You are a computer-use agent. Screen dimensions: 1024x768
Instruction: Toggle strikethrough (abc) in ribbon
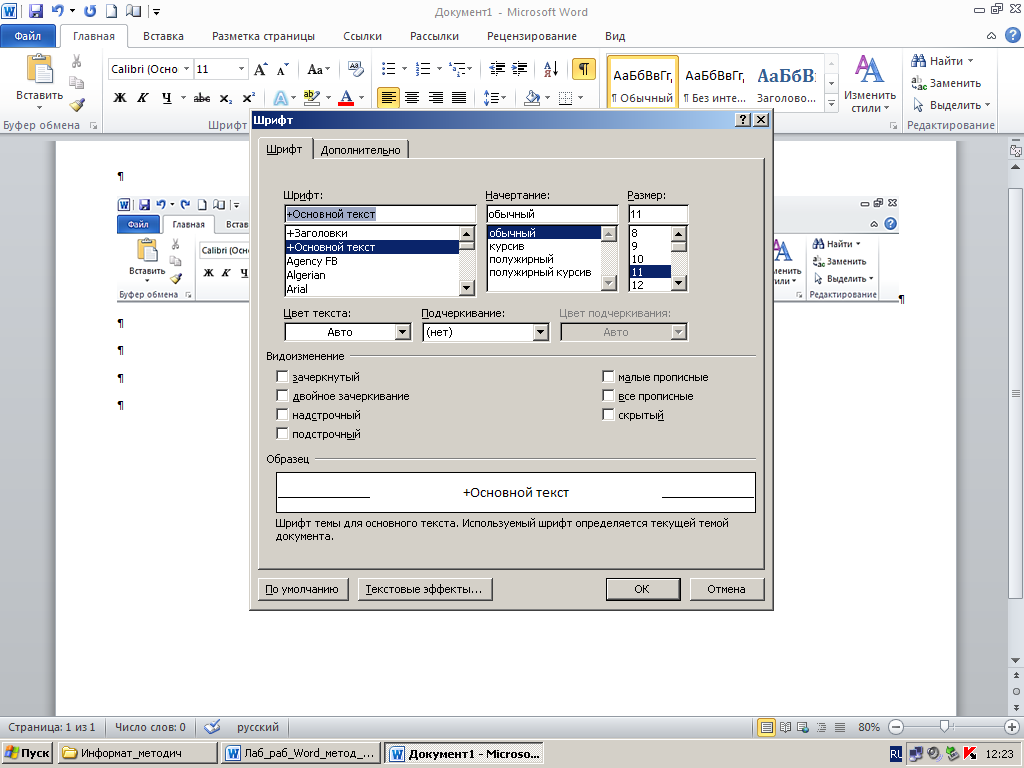[202, 98]
